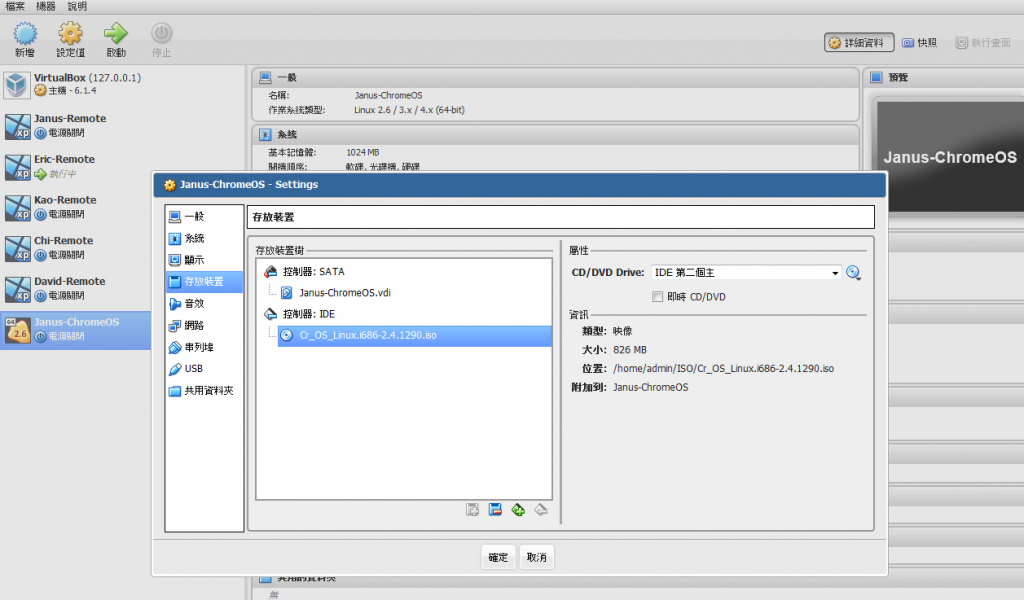Image resolution: width=1024 pixels, height=600 pixels.
Task: Open 音效 (Audio) settings category
Action: click(x=204, y=304)
